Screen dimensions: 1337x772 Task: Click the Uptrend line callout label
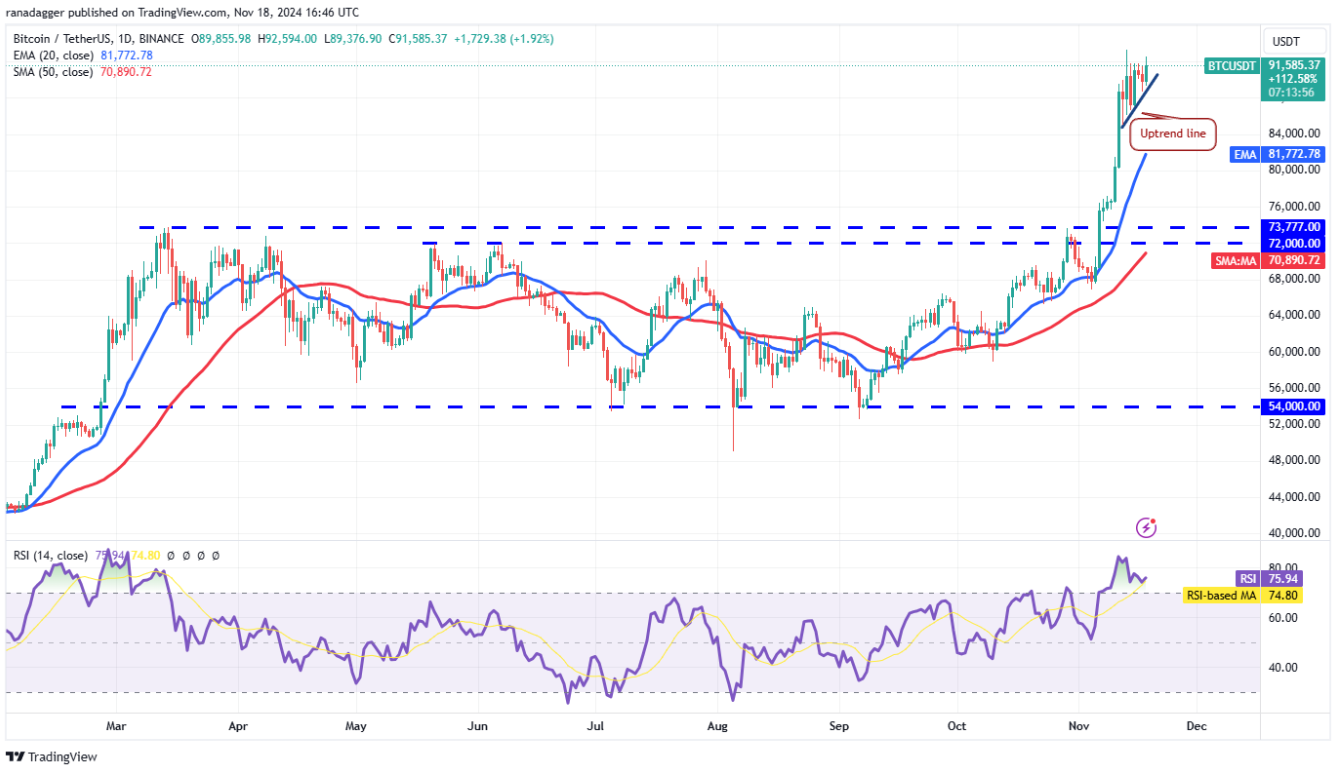pos(1173,133)
